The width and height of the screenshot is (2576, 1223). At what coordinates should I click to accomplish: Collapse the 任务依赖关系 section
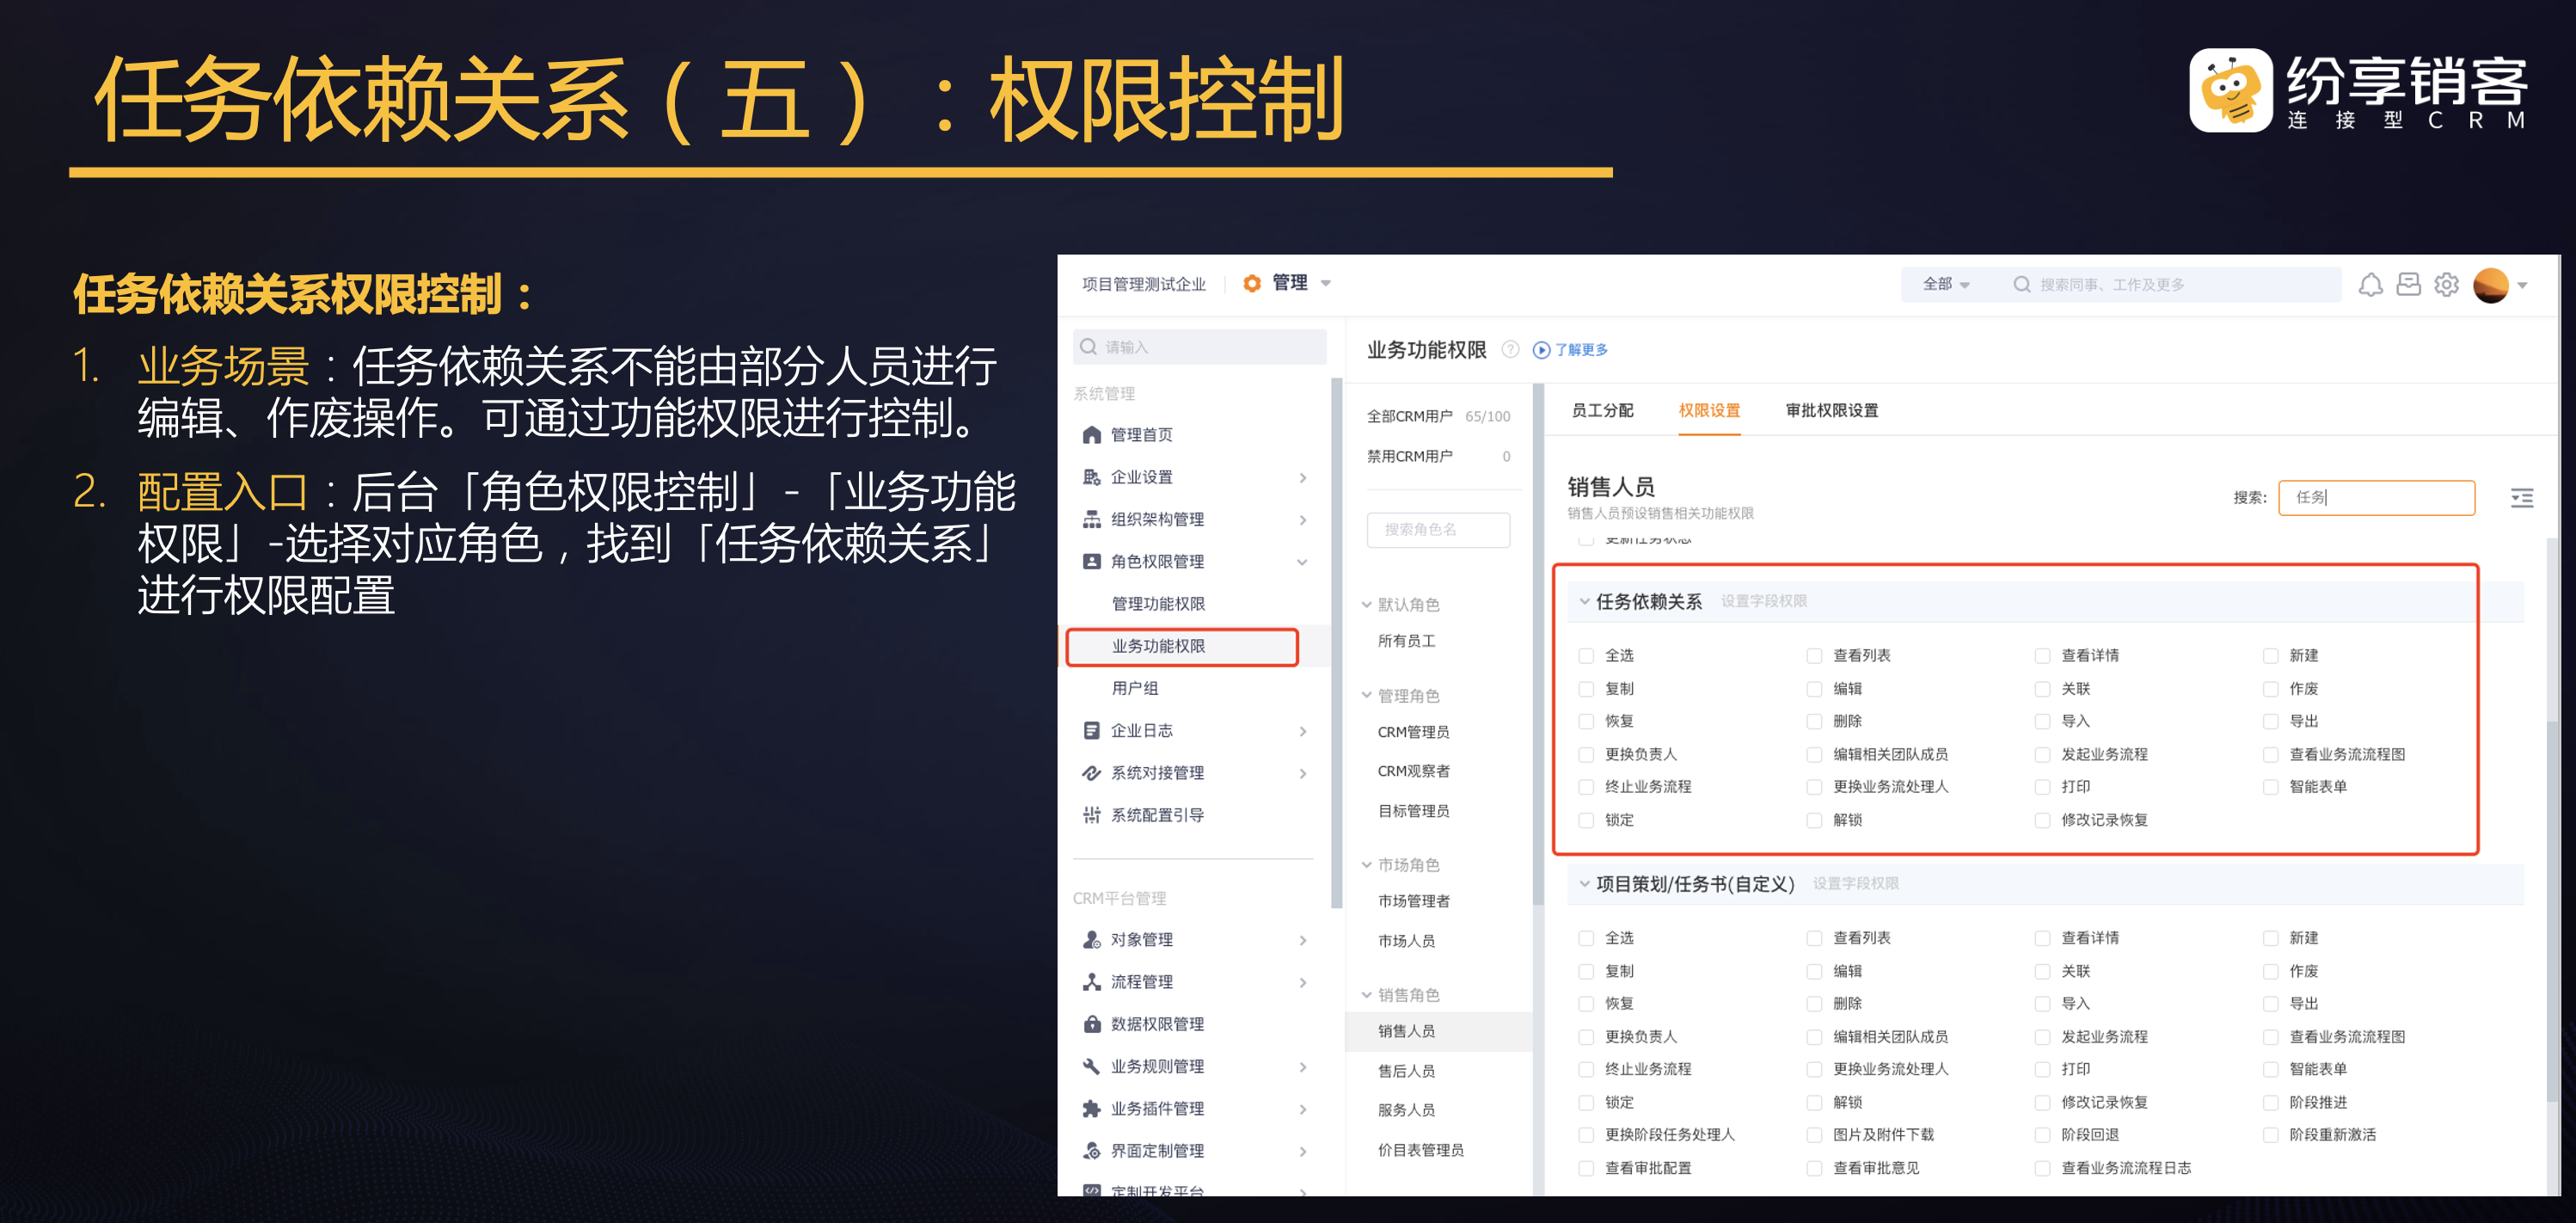tap(1584, 602)
